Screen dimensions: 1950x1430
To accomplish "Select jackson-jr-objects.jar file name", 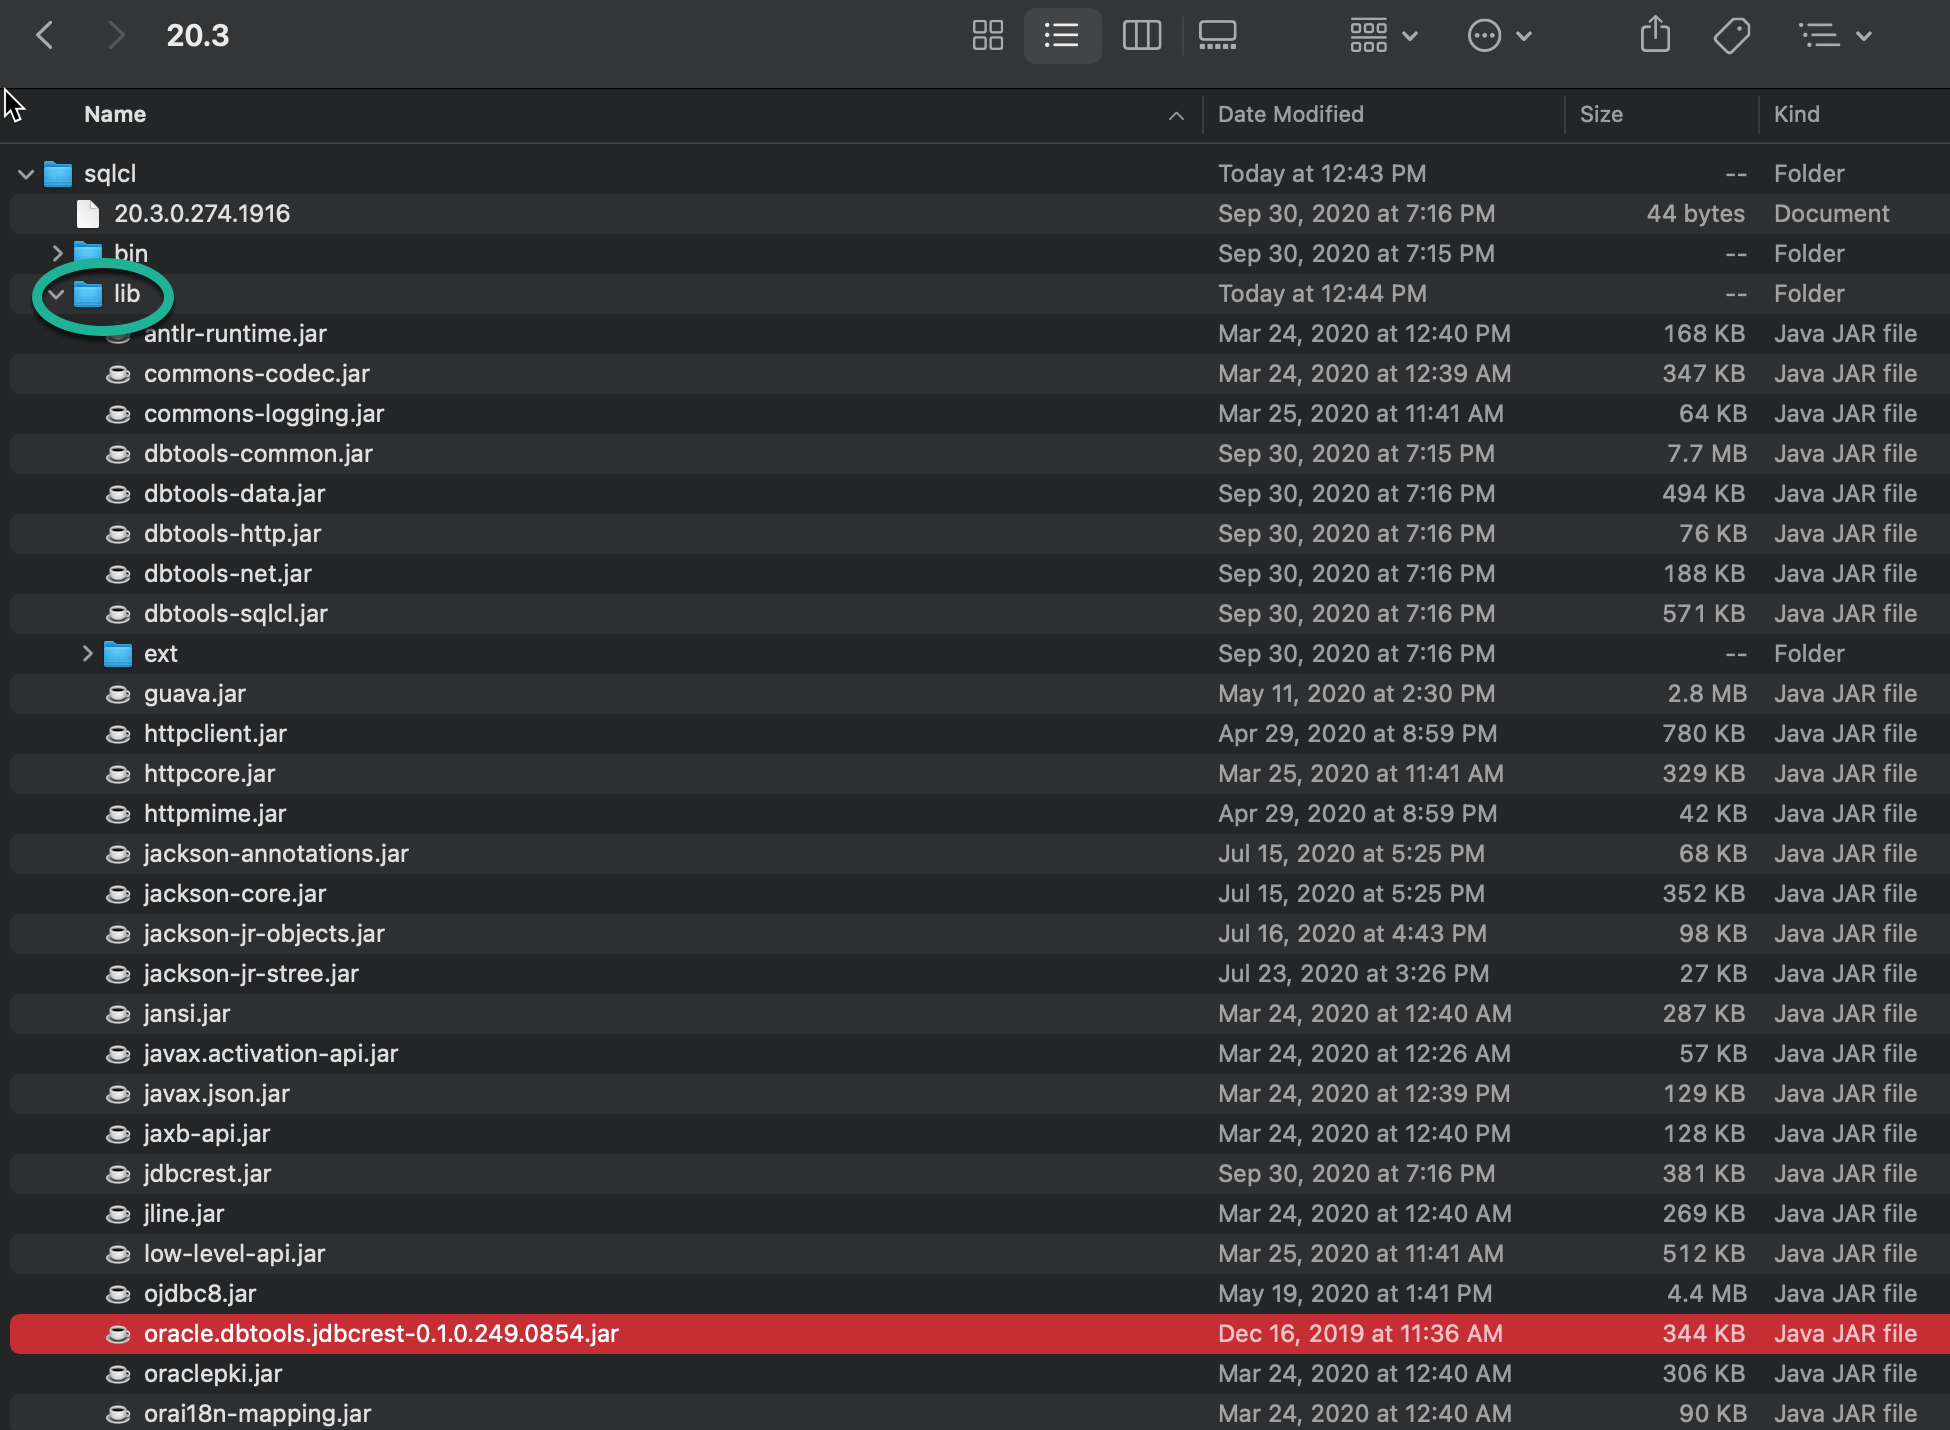I will [264, 934].
